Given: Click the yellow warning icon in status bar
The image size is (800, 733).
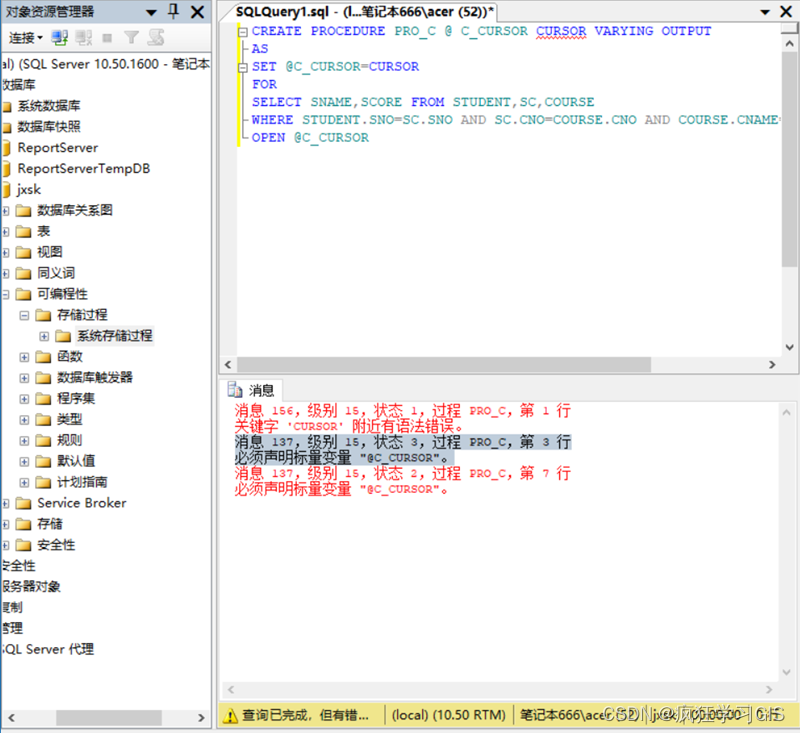Looking at the screenshot, I should pos(231,716).
